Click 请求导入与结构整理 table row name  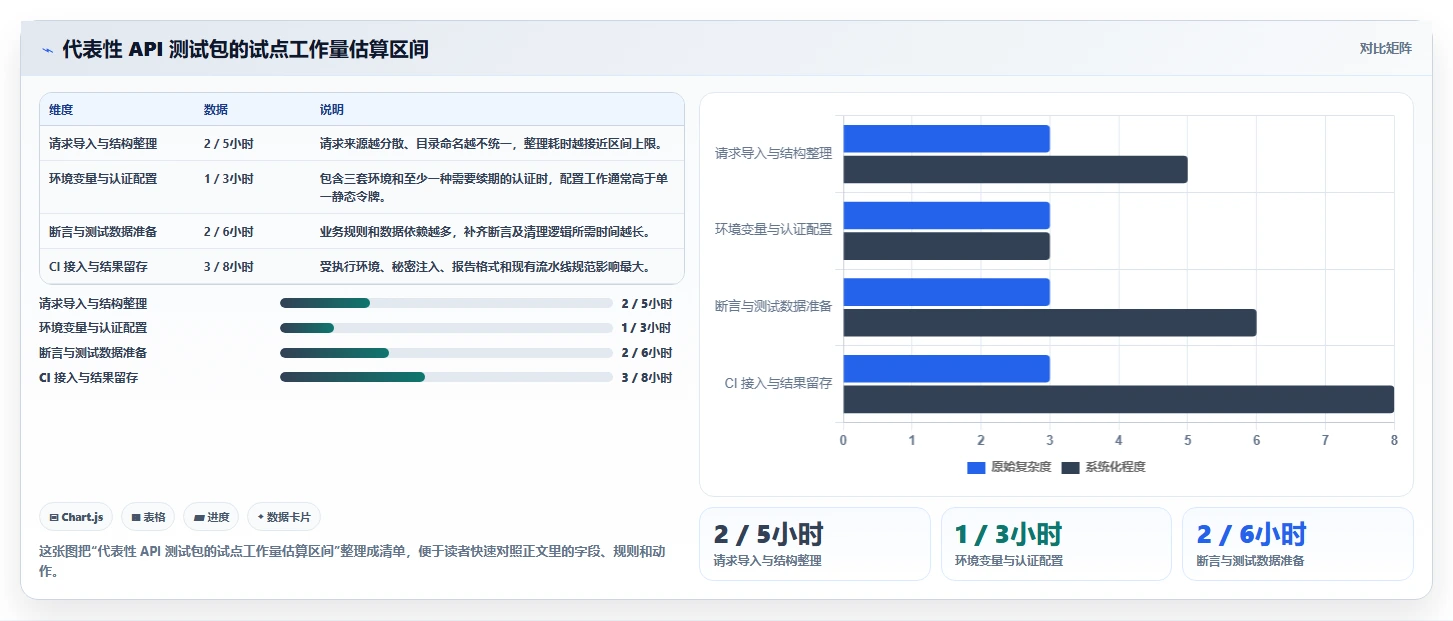click(103, 143)
